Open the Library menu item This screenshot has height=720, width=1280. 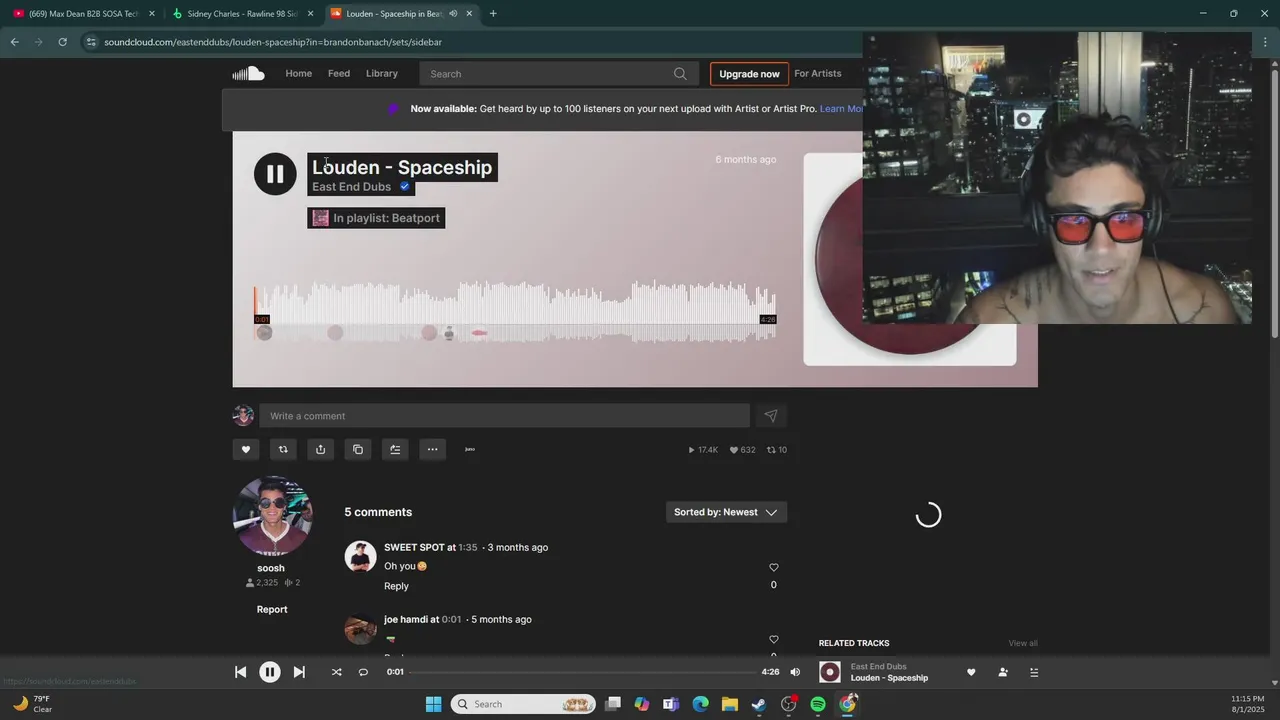[x=382, y=73]
